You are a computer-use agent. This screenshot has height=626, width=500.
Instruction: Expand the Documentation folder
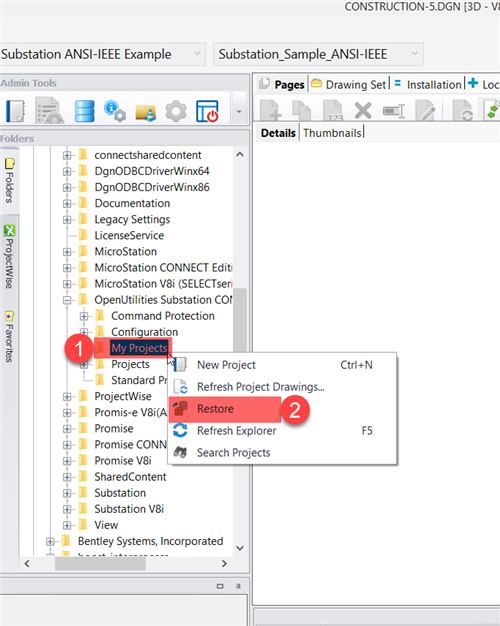(x=67, y=204)
